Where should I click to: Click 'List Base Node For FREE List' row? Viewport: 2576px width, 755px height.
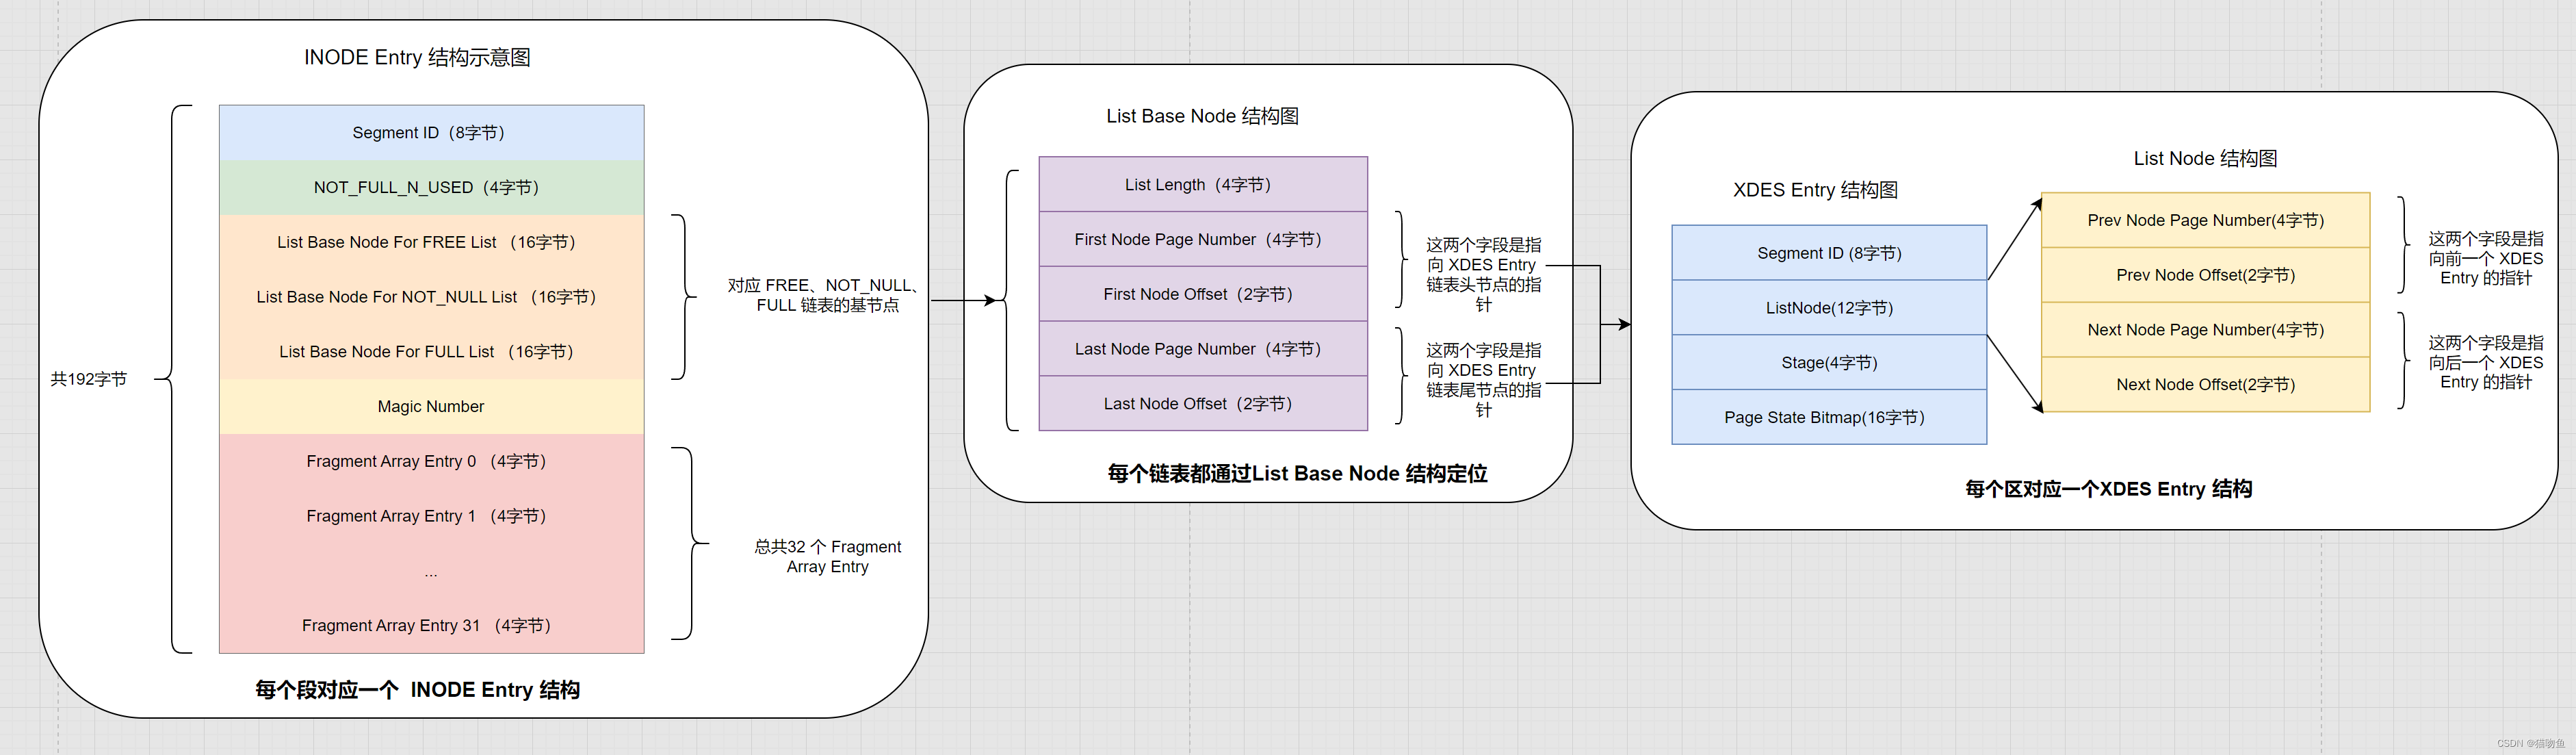click(x=431, y=242)
